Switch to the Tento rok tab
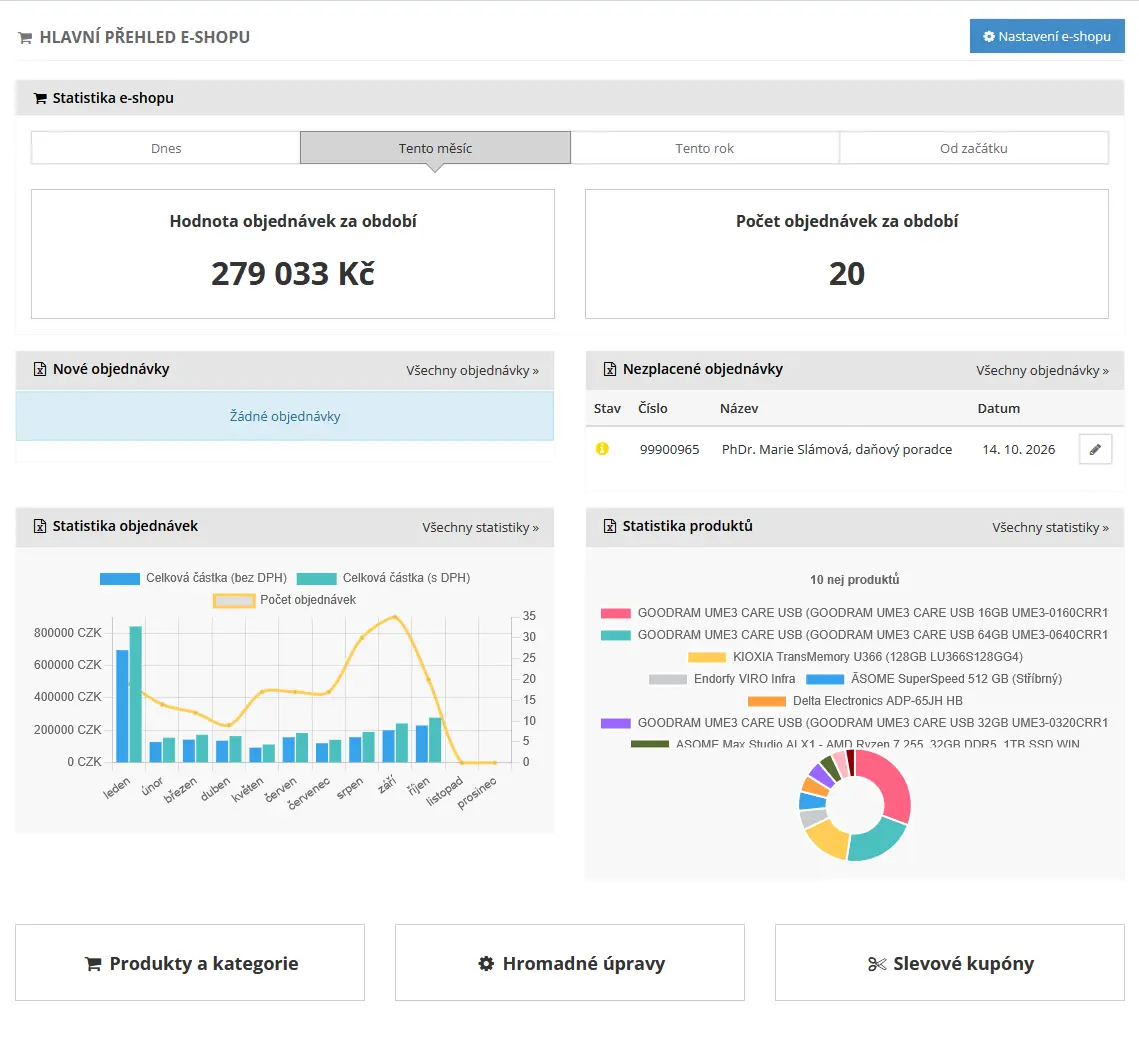This screenshot has height=1044, width=1139. [x=705, y=148]
